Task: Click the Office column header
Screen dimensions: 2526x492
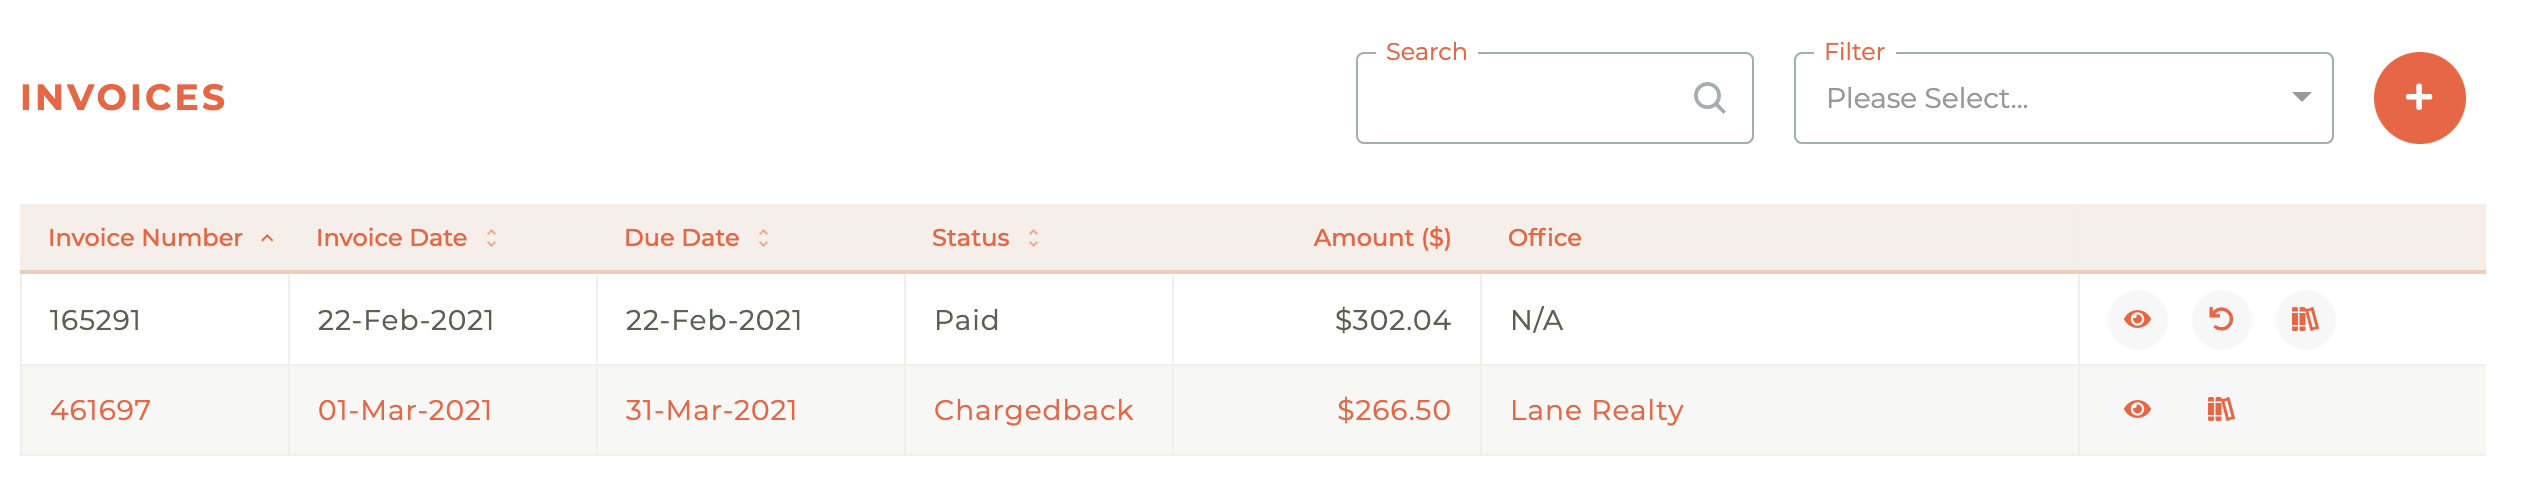Action: (x=1544, y=238)
